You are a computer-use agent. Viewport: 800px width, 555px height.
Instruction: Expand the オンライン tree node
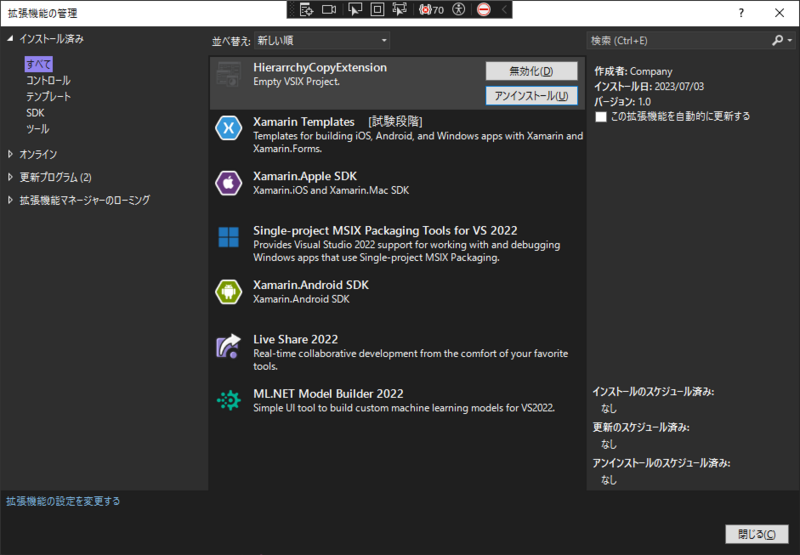click(10, 154)
